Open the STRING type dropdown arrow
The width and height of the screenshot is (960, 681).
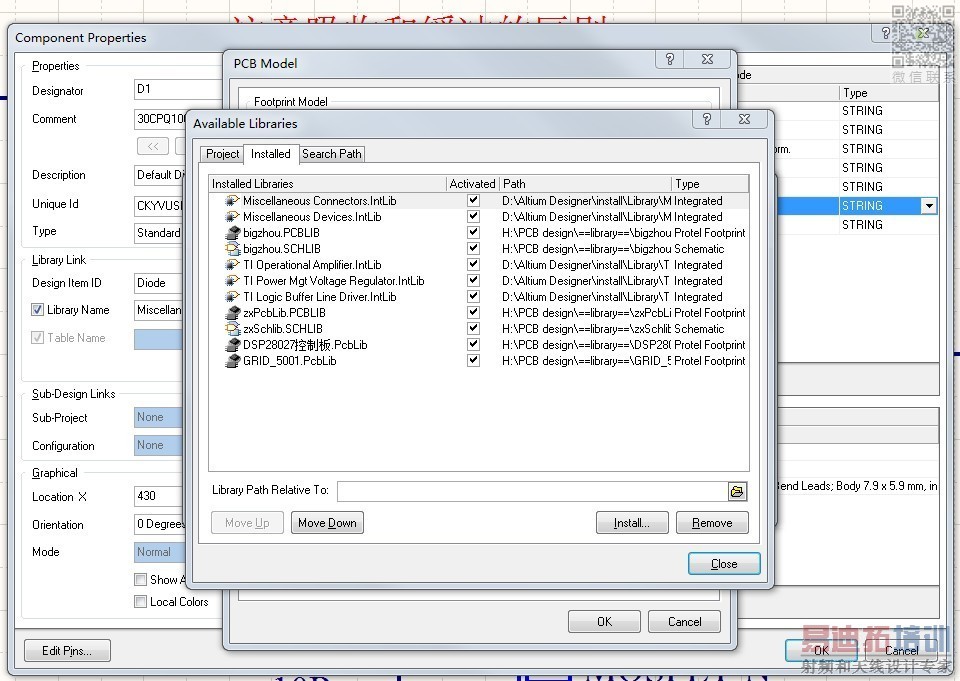click(x=929, y=206)
